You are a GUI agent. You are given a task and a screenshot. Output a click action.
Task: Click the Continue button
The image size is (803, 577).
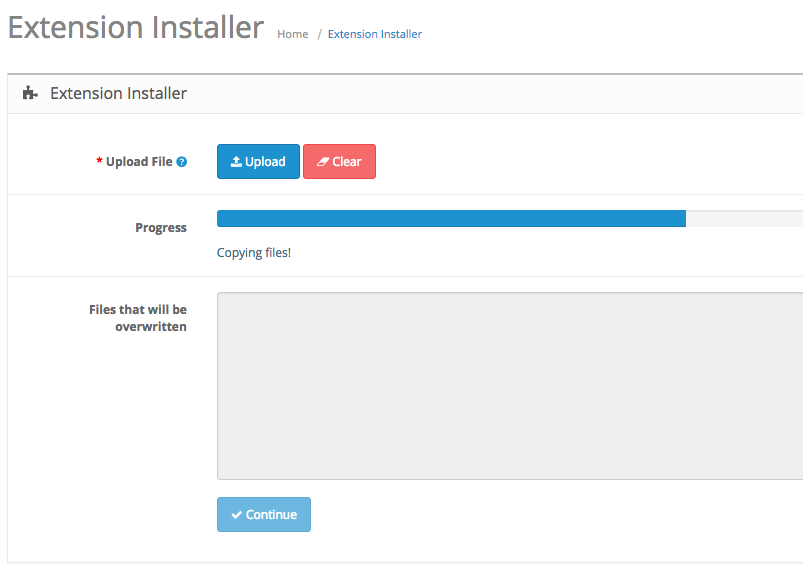coord(264,515)
